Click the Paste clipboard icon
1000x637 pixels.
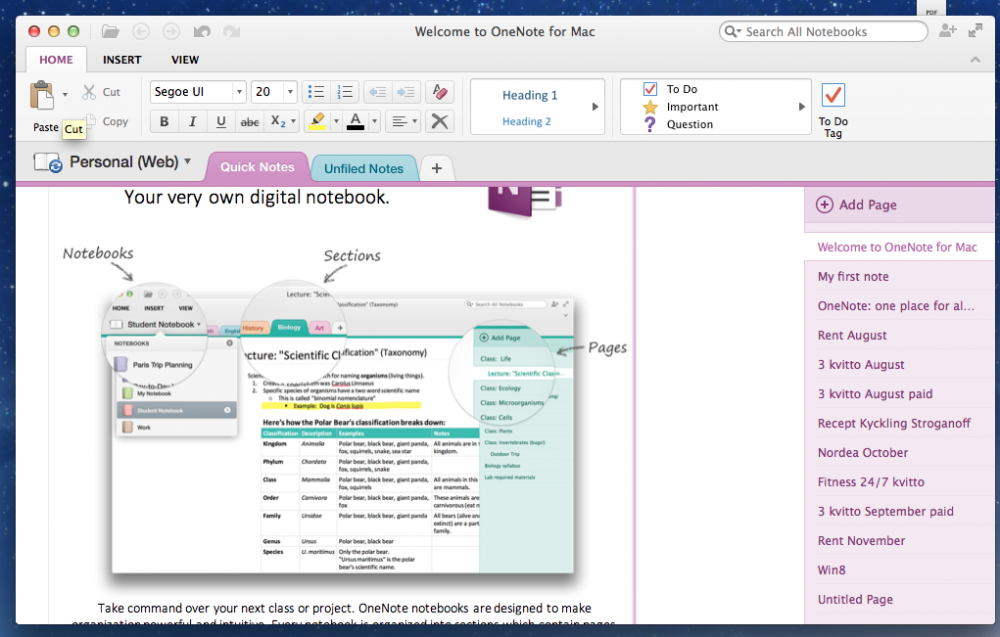click(42, 96)
